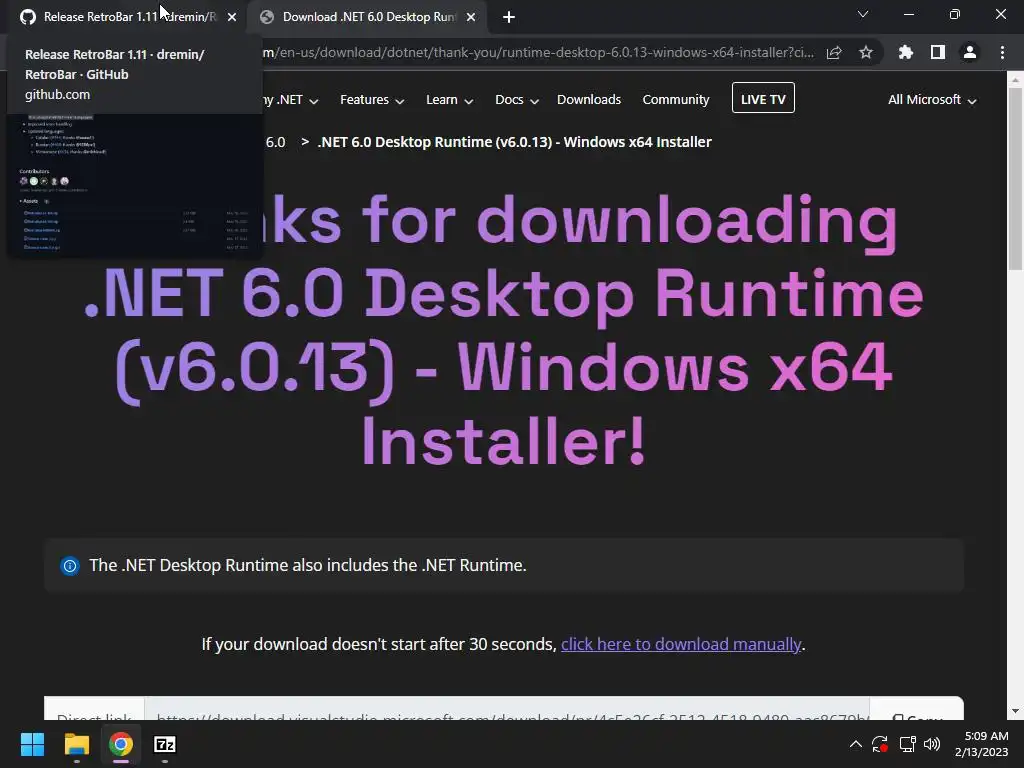Open the Chrome three-dot menu

(1002, 52)
